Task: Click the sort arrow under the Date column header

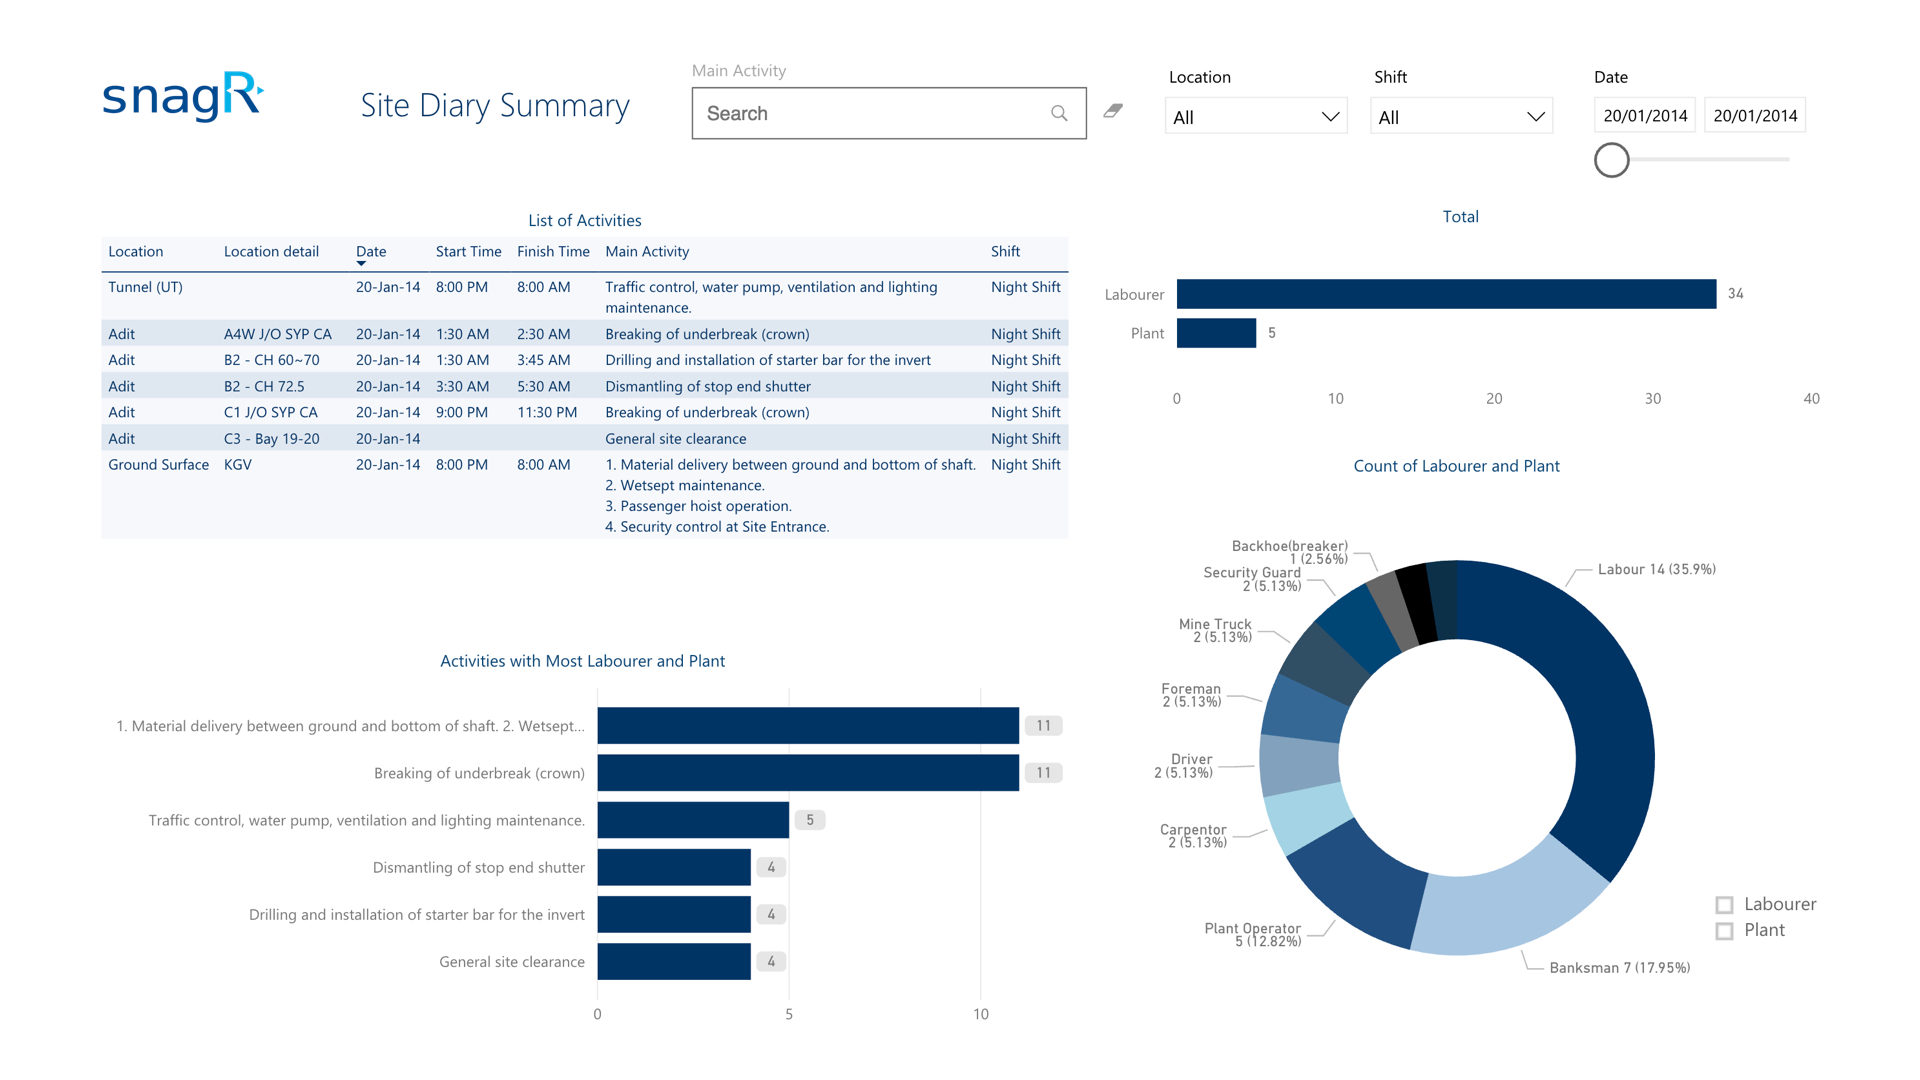Action: (361, 264)
